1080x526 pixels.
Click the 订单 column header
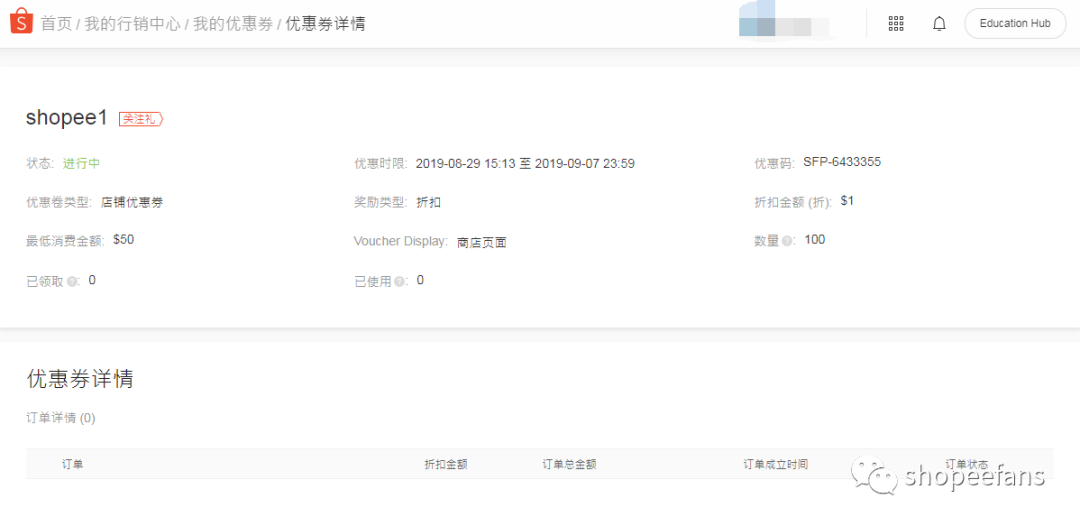coord(72,465)
